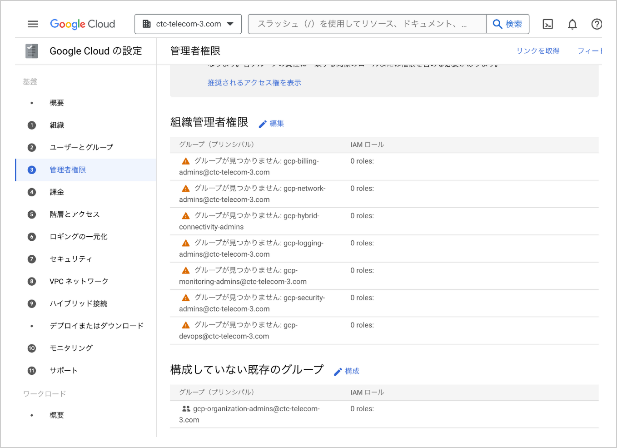Click the gcp-monitoring-admins@ctc-telecom-3.com text
The width and height of the screenshot is (617, 448).
(x=242, y=276)
